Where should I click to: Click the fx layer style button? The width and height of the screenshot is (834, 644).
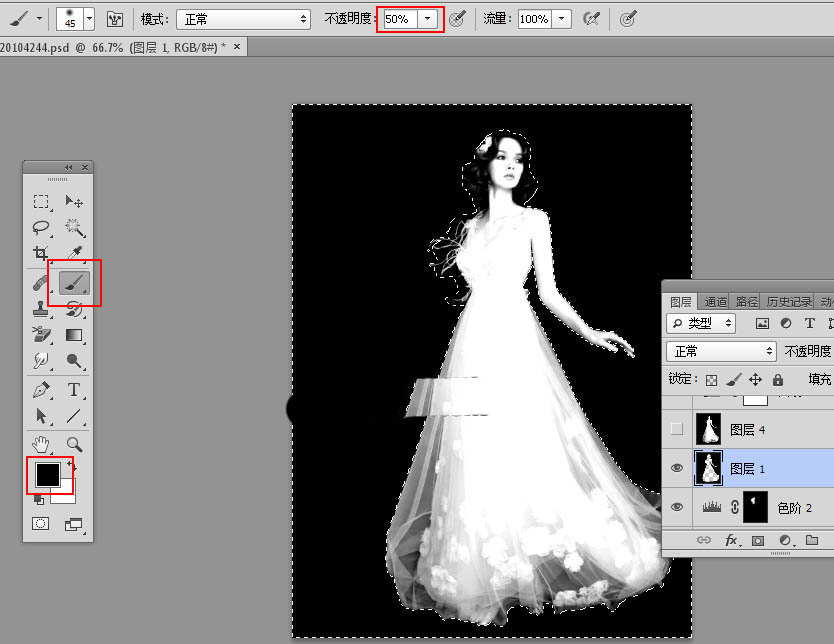[731, 540]
